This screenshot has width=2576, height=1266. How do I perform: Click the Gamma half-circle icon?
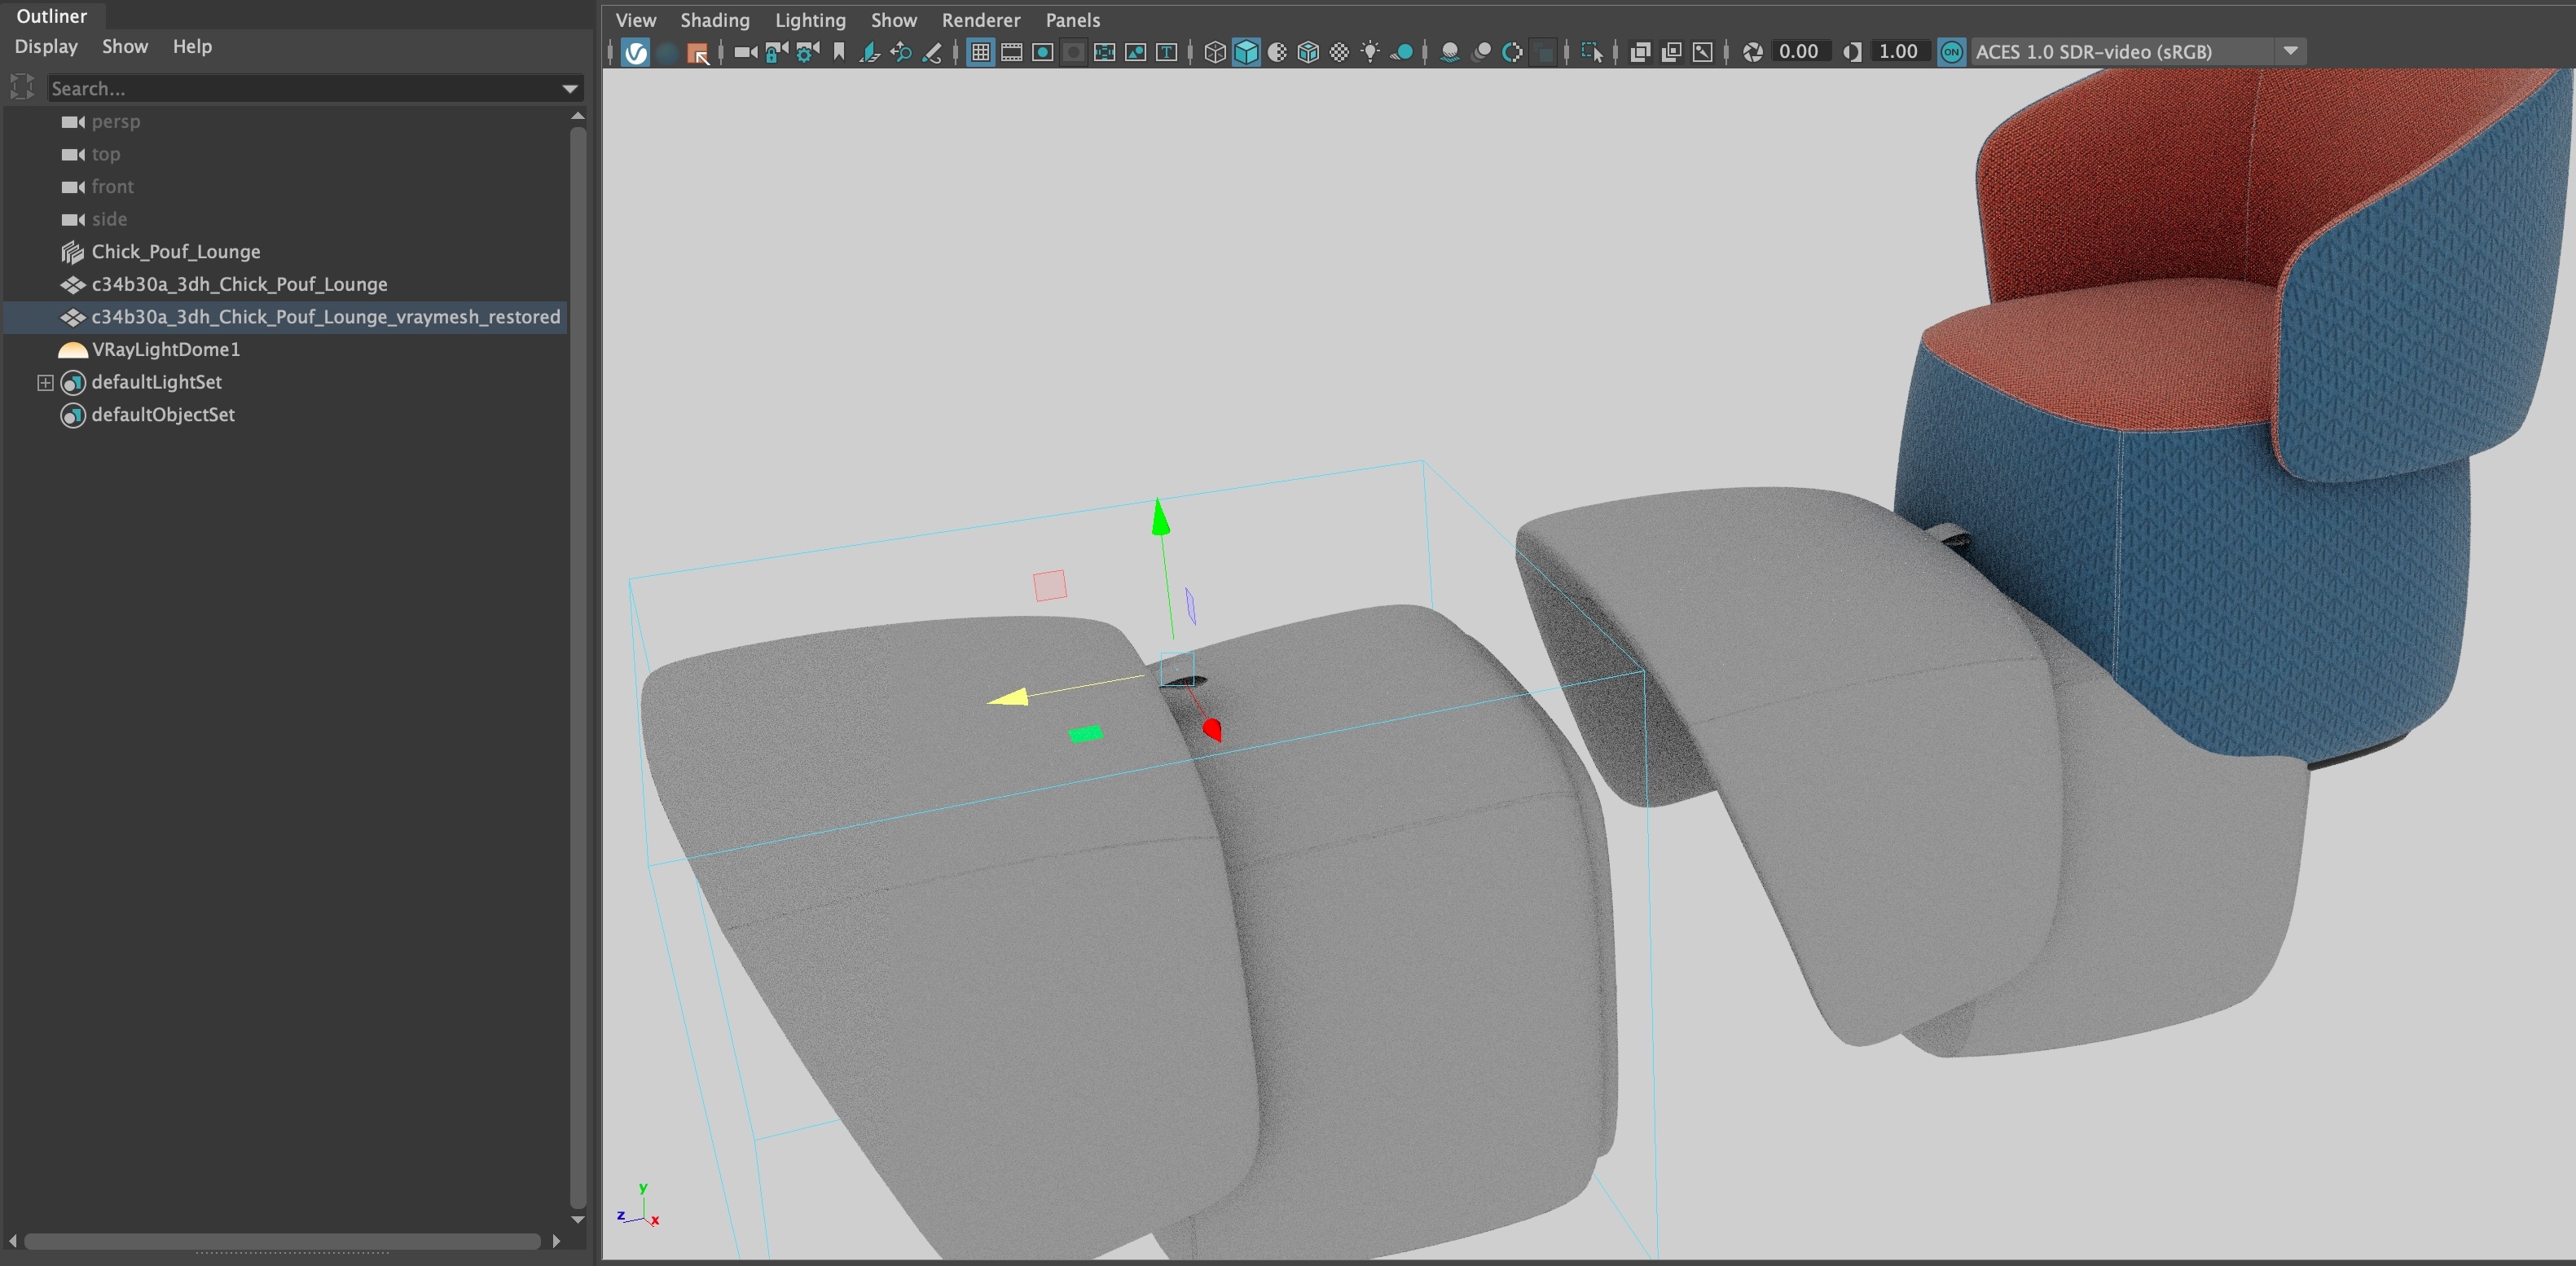coord(1852,52)
